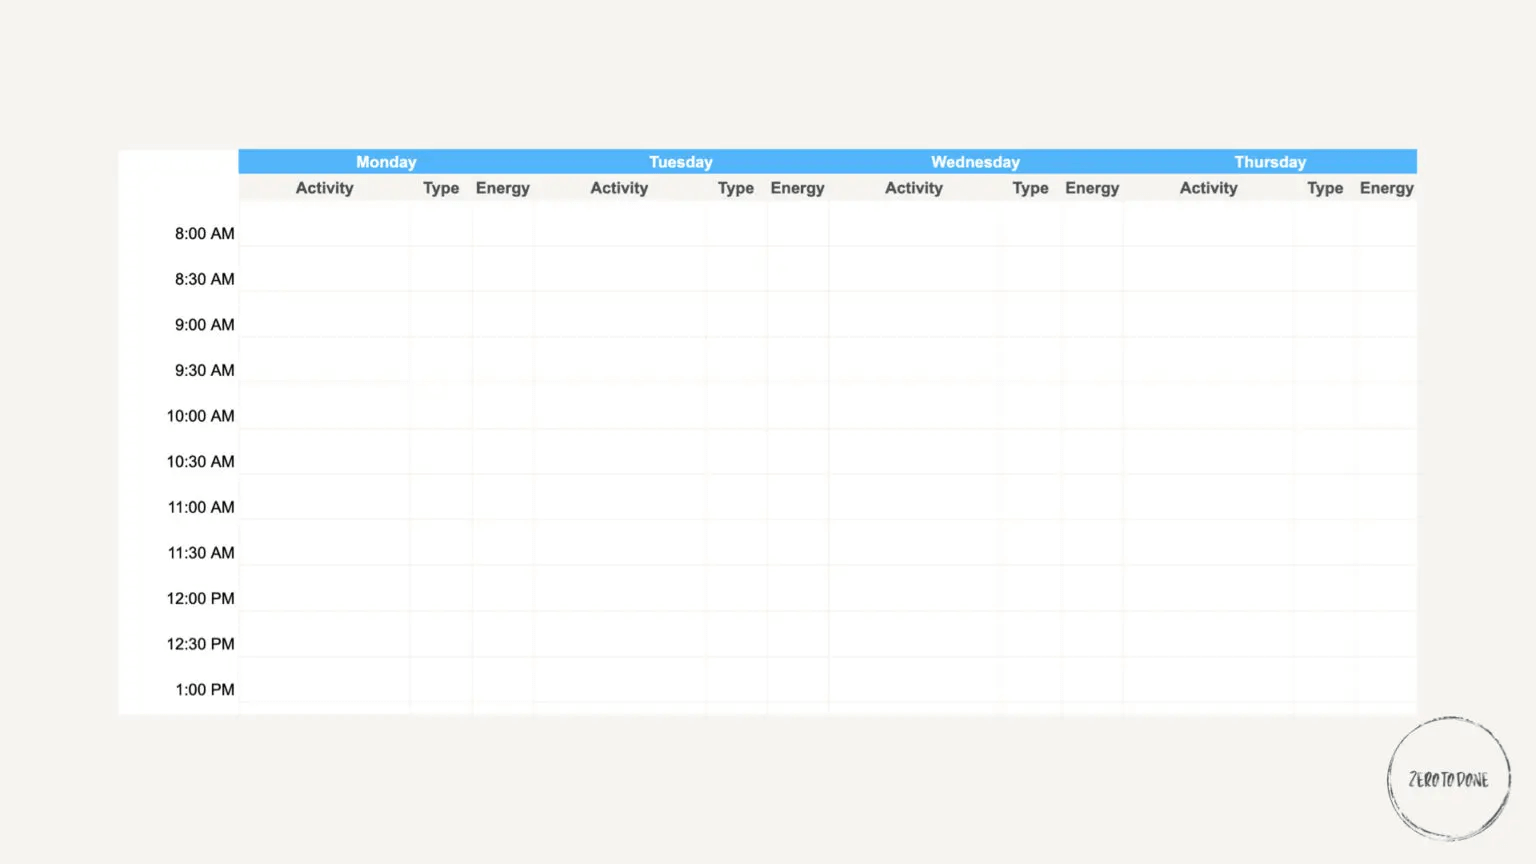
Task: Select Thursday Activity cell at 8:30 AM
Action: click(1208, 270)
